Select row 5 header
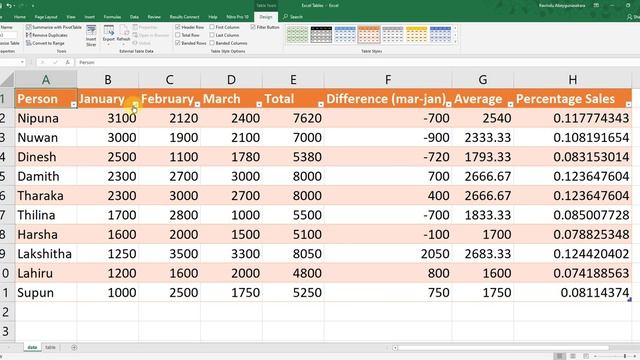Image resolution: width=640 pixels, height=360 pixels. [7, 176]
